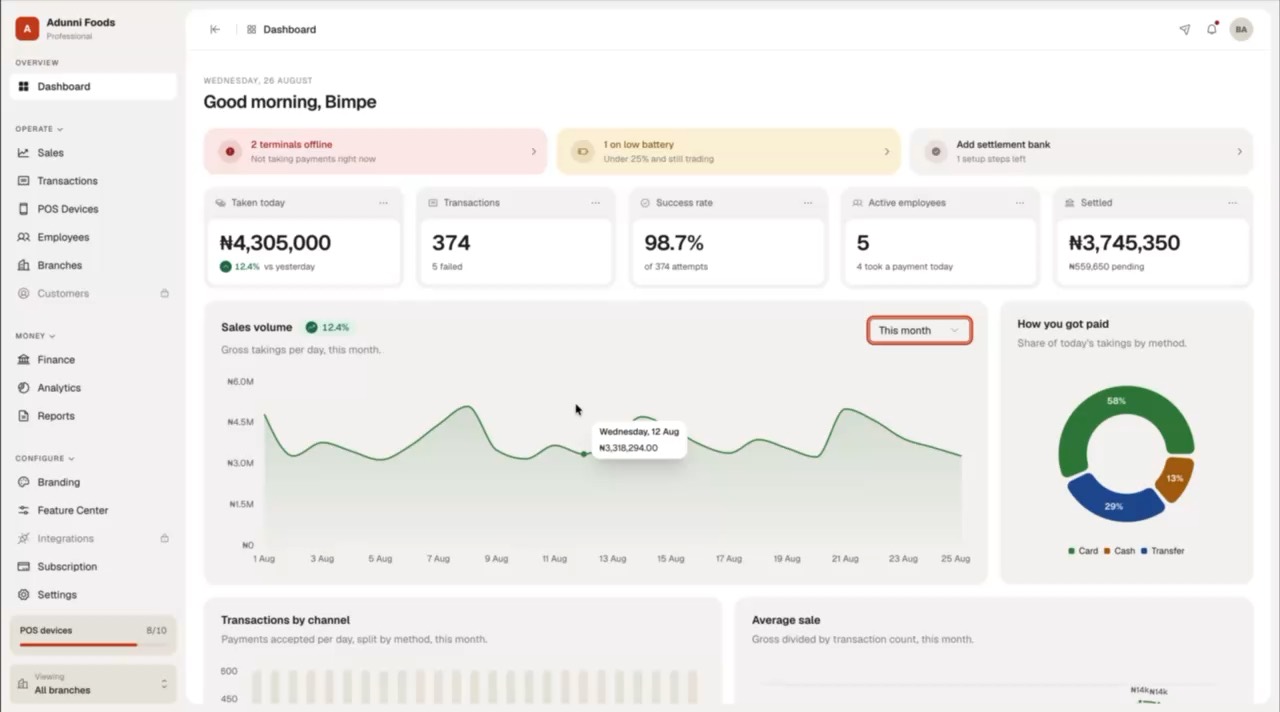This screenshot has height=712, width=1280.
Task: Click the orange Cash segment of donut
Action: (1174, 478)
